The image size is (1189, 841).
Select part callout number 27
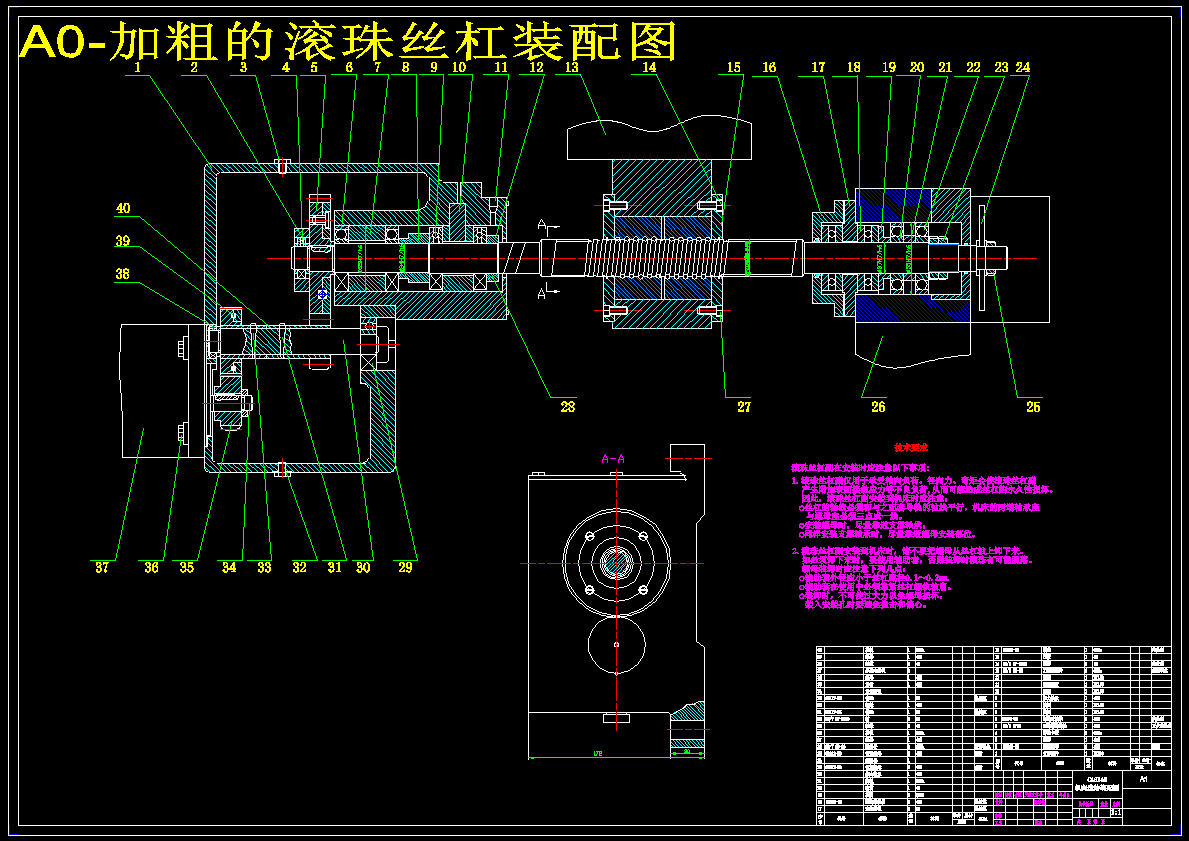(744, 407)
